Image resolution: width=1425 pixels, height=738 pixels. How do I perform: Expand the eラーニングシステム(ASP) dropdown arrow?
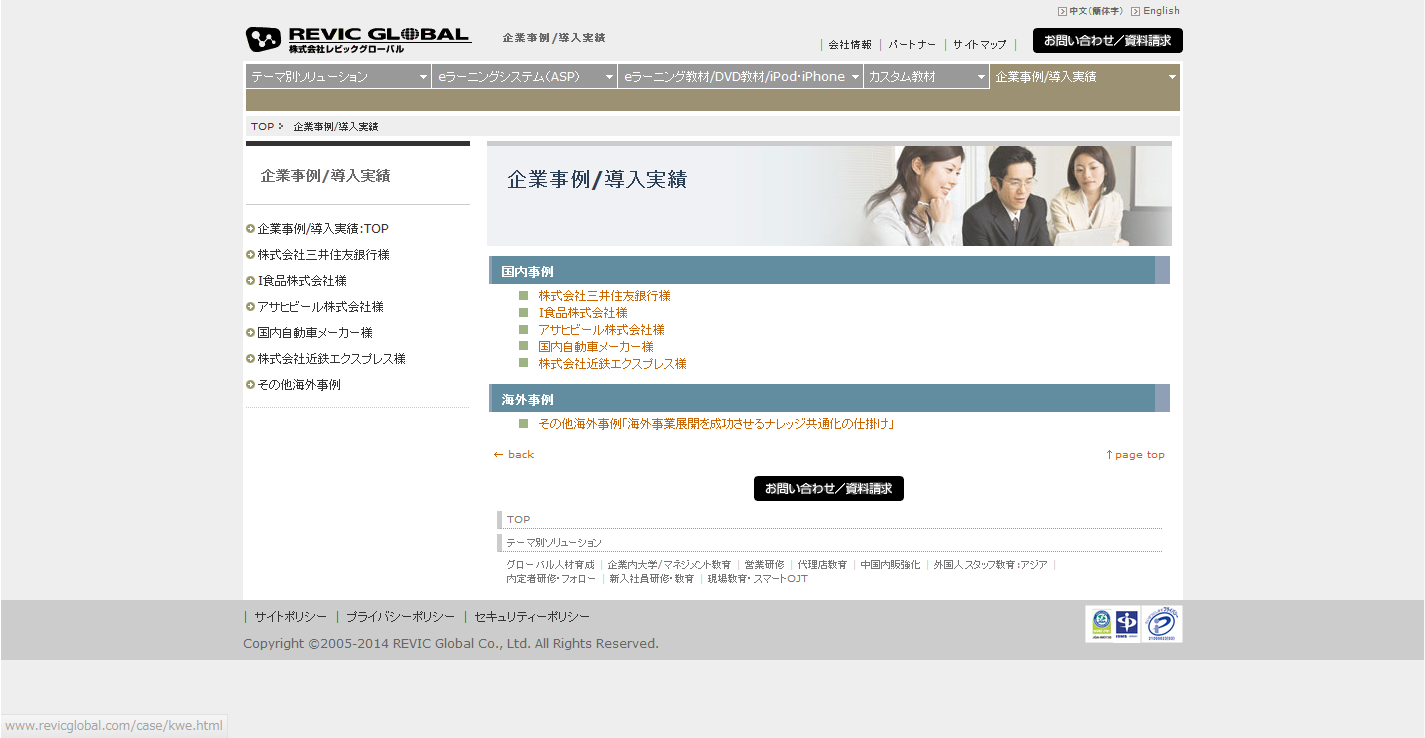click(x=609, y=77)
